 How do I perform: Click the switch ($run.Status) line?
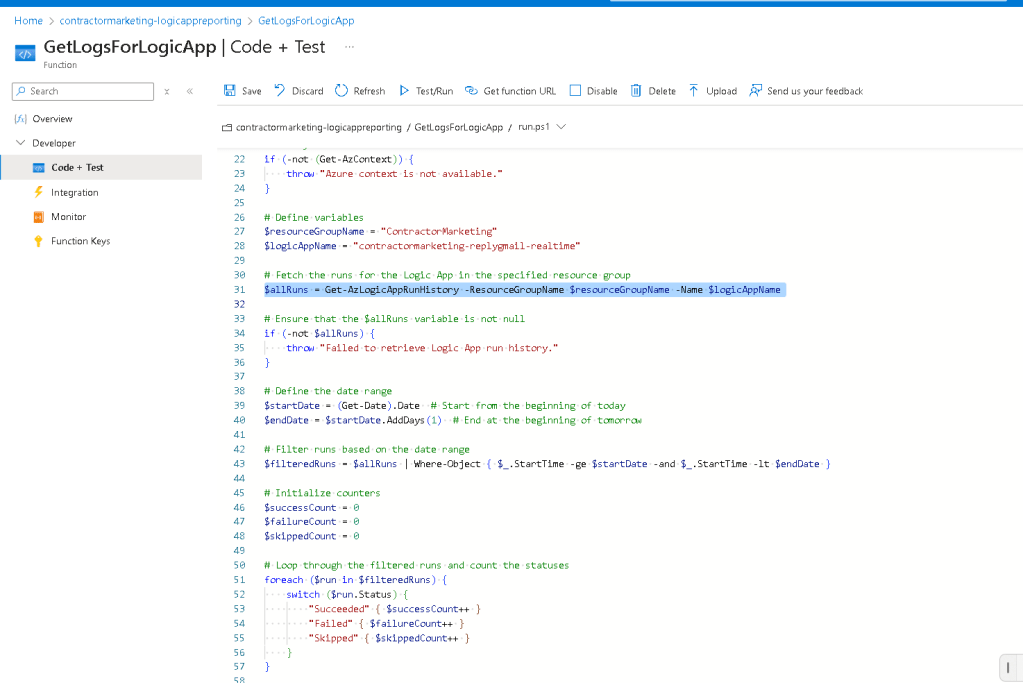pyautogui.click(x=347, y=594)
